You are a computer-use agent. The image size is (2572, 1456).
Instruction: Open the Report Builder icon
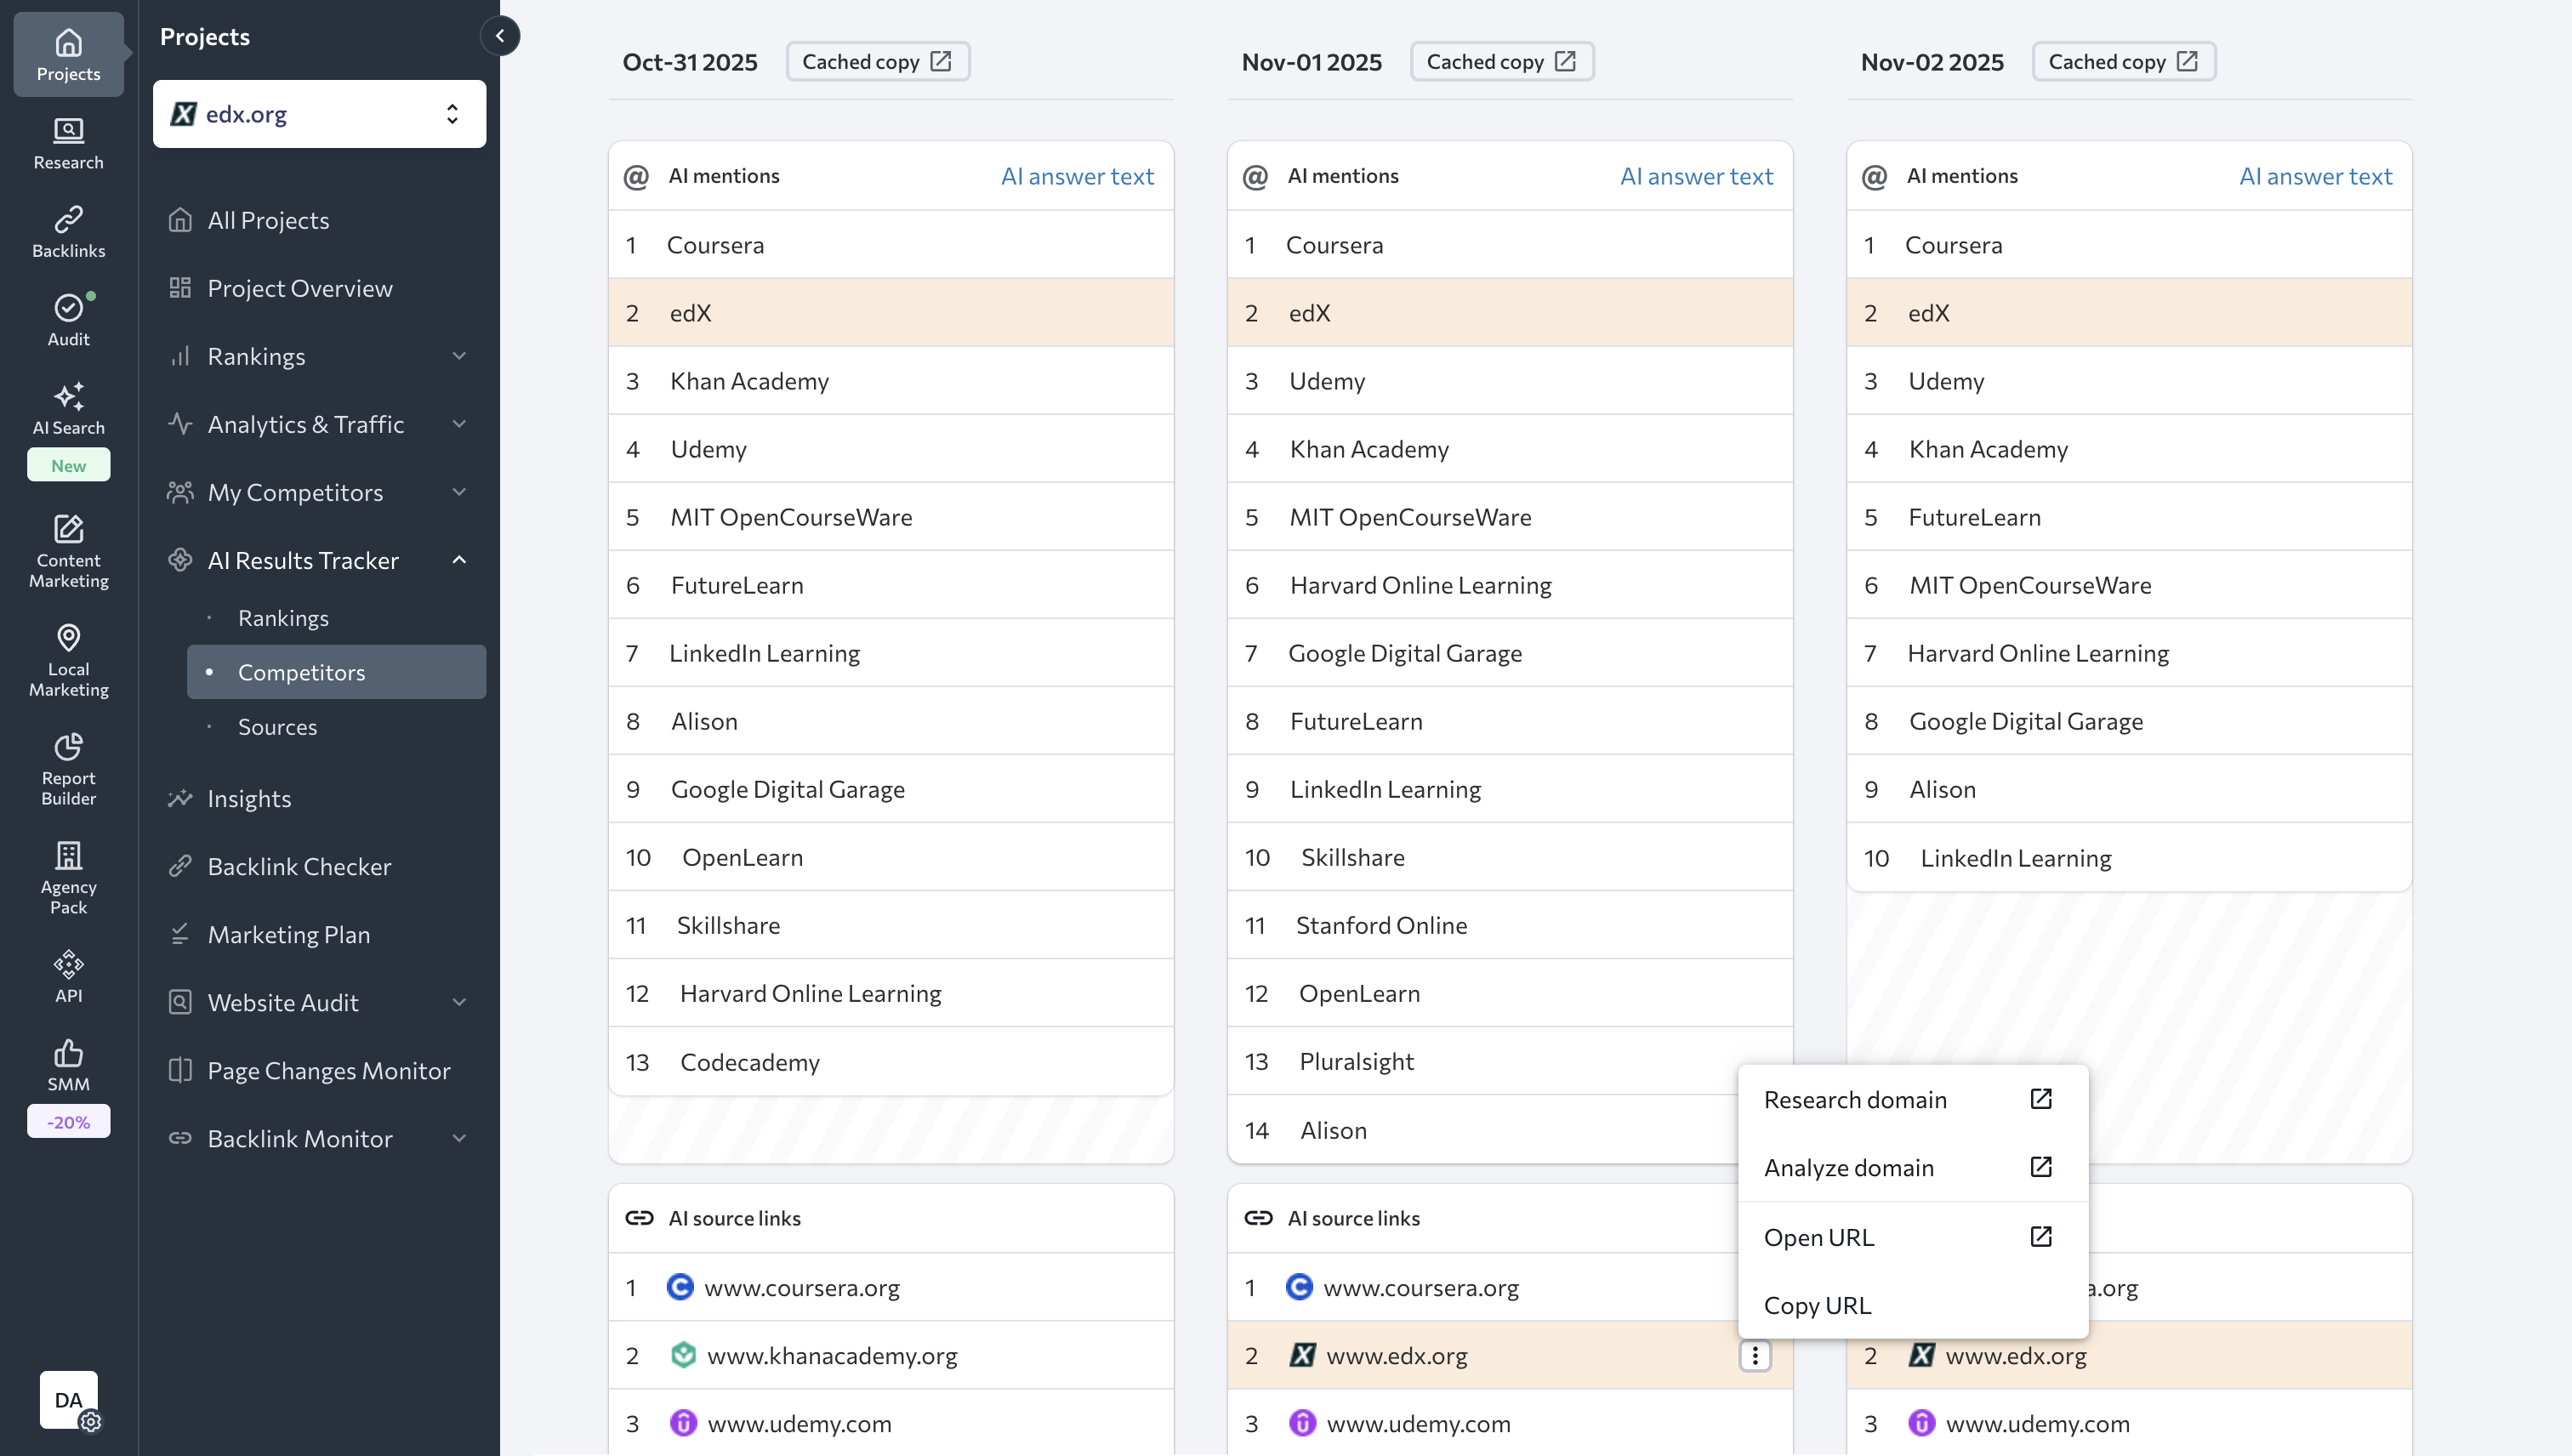tap(68, 767)
